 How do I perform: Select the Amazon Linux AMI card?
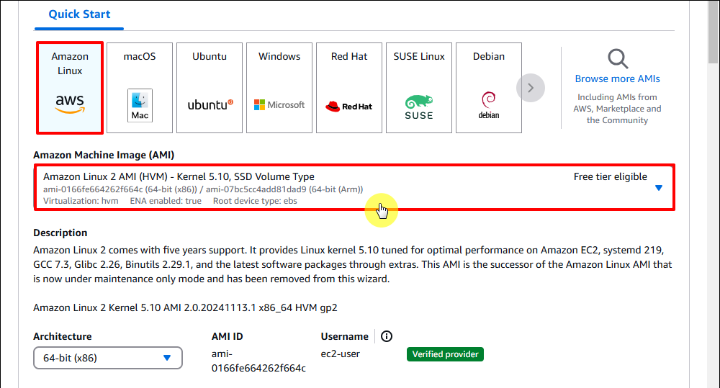pos(70,88)
